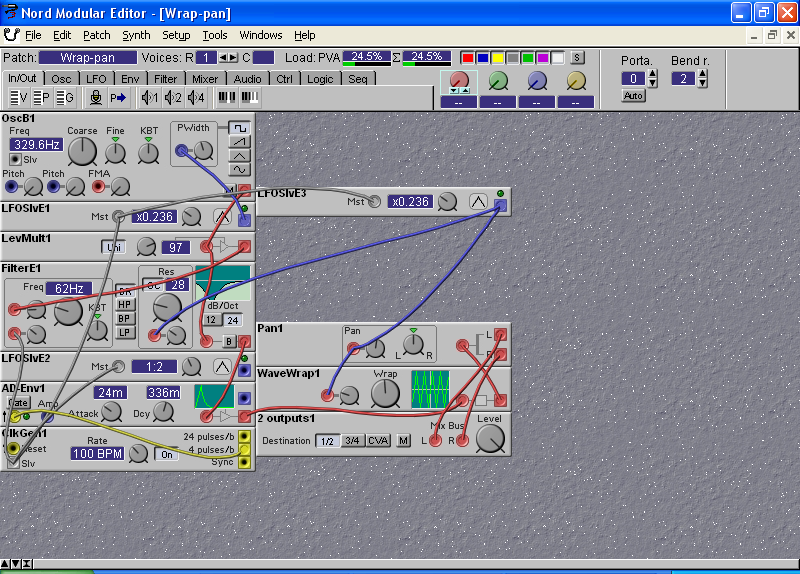Toggle the Slv checkbox in OscB1
Image resolution: width=800 pixels, height=574 pixels.
pos(15,159)
